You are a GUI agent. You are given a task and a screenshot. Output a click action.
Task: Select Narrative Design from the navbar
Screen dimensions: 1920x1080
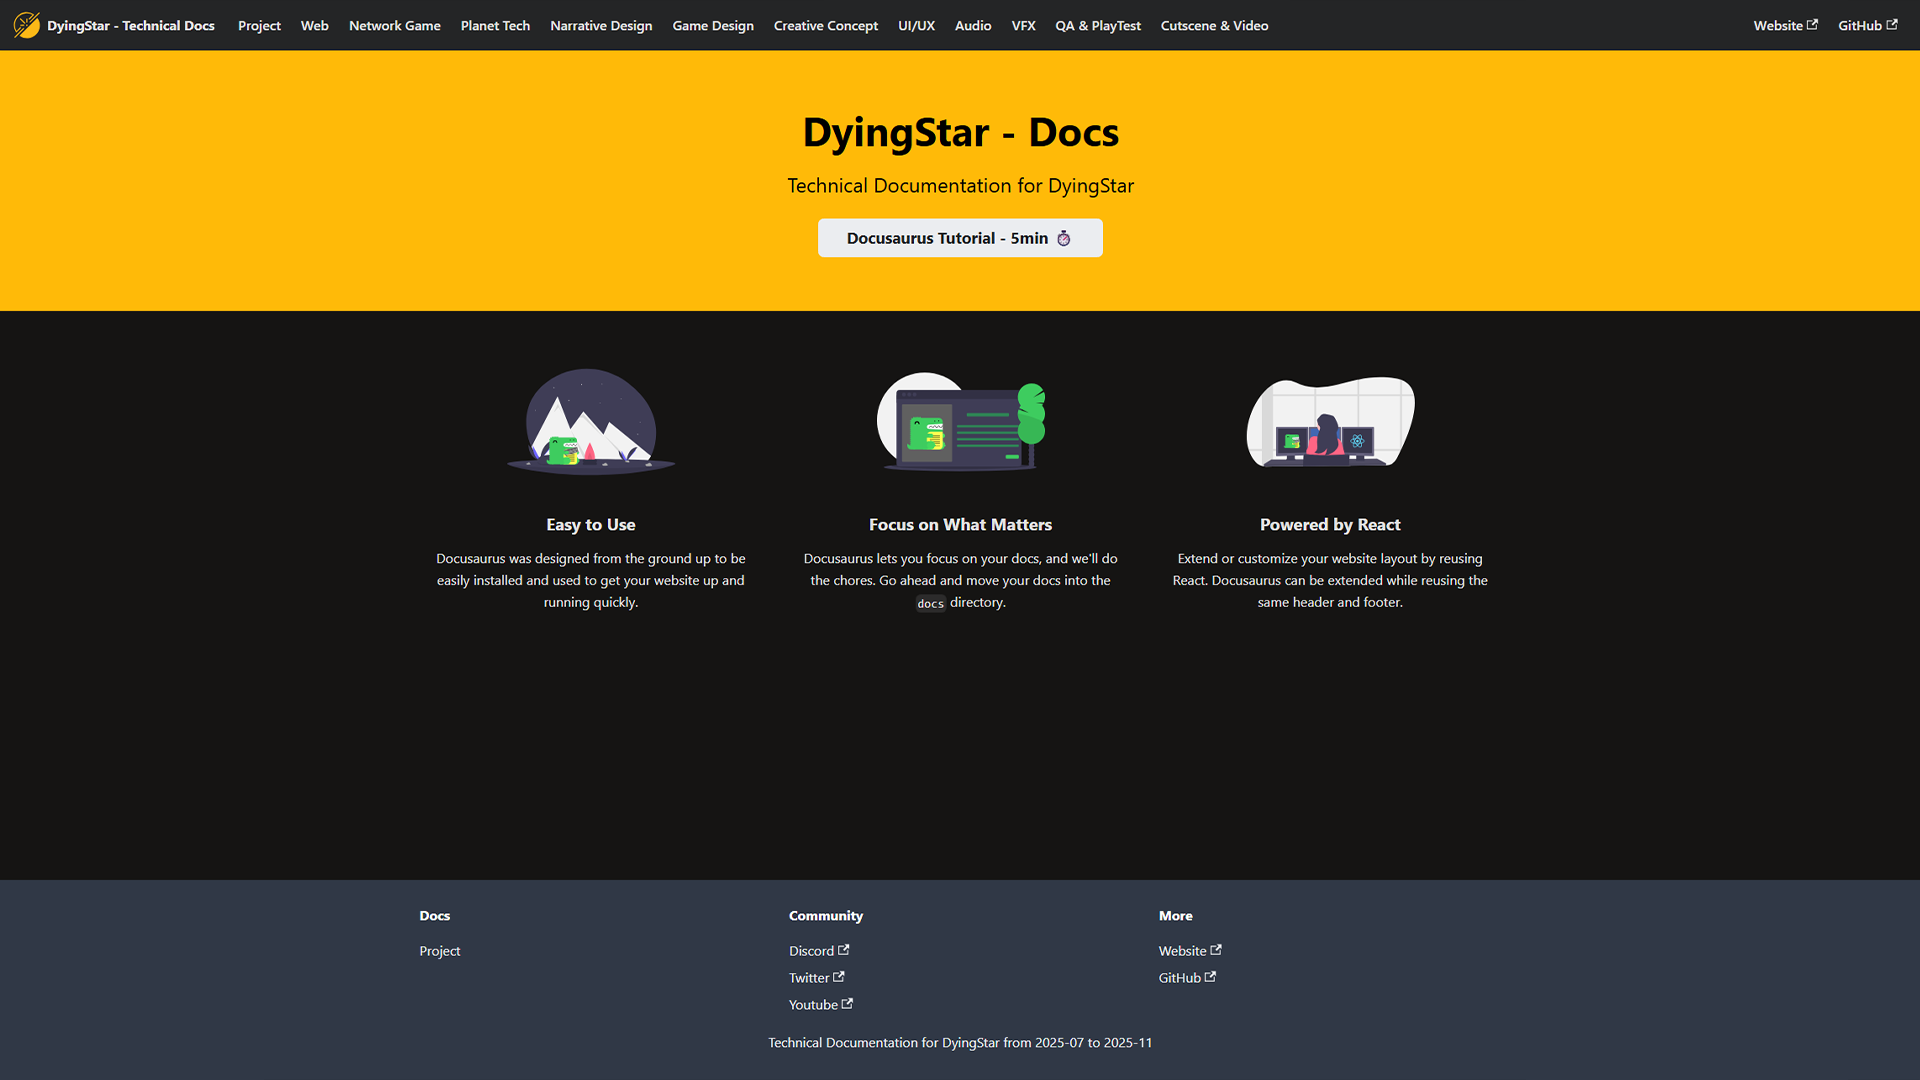click(601, 25)
